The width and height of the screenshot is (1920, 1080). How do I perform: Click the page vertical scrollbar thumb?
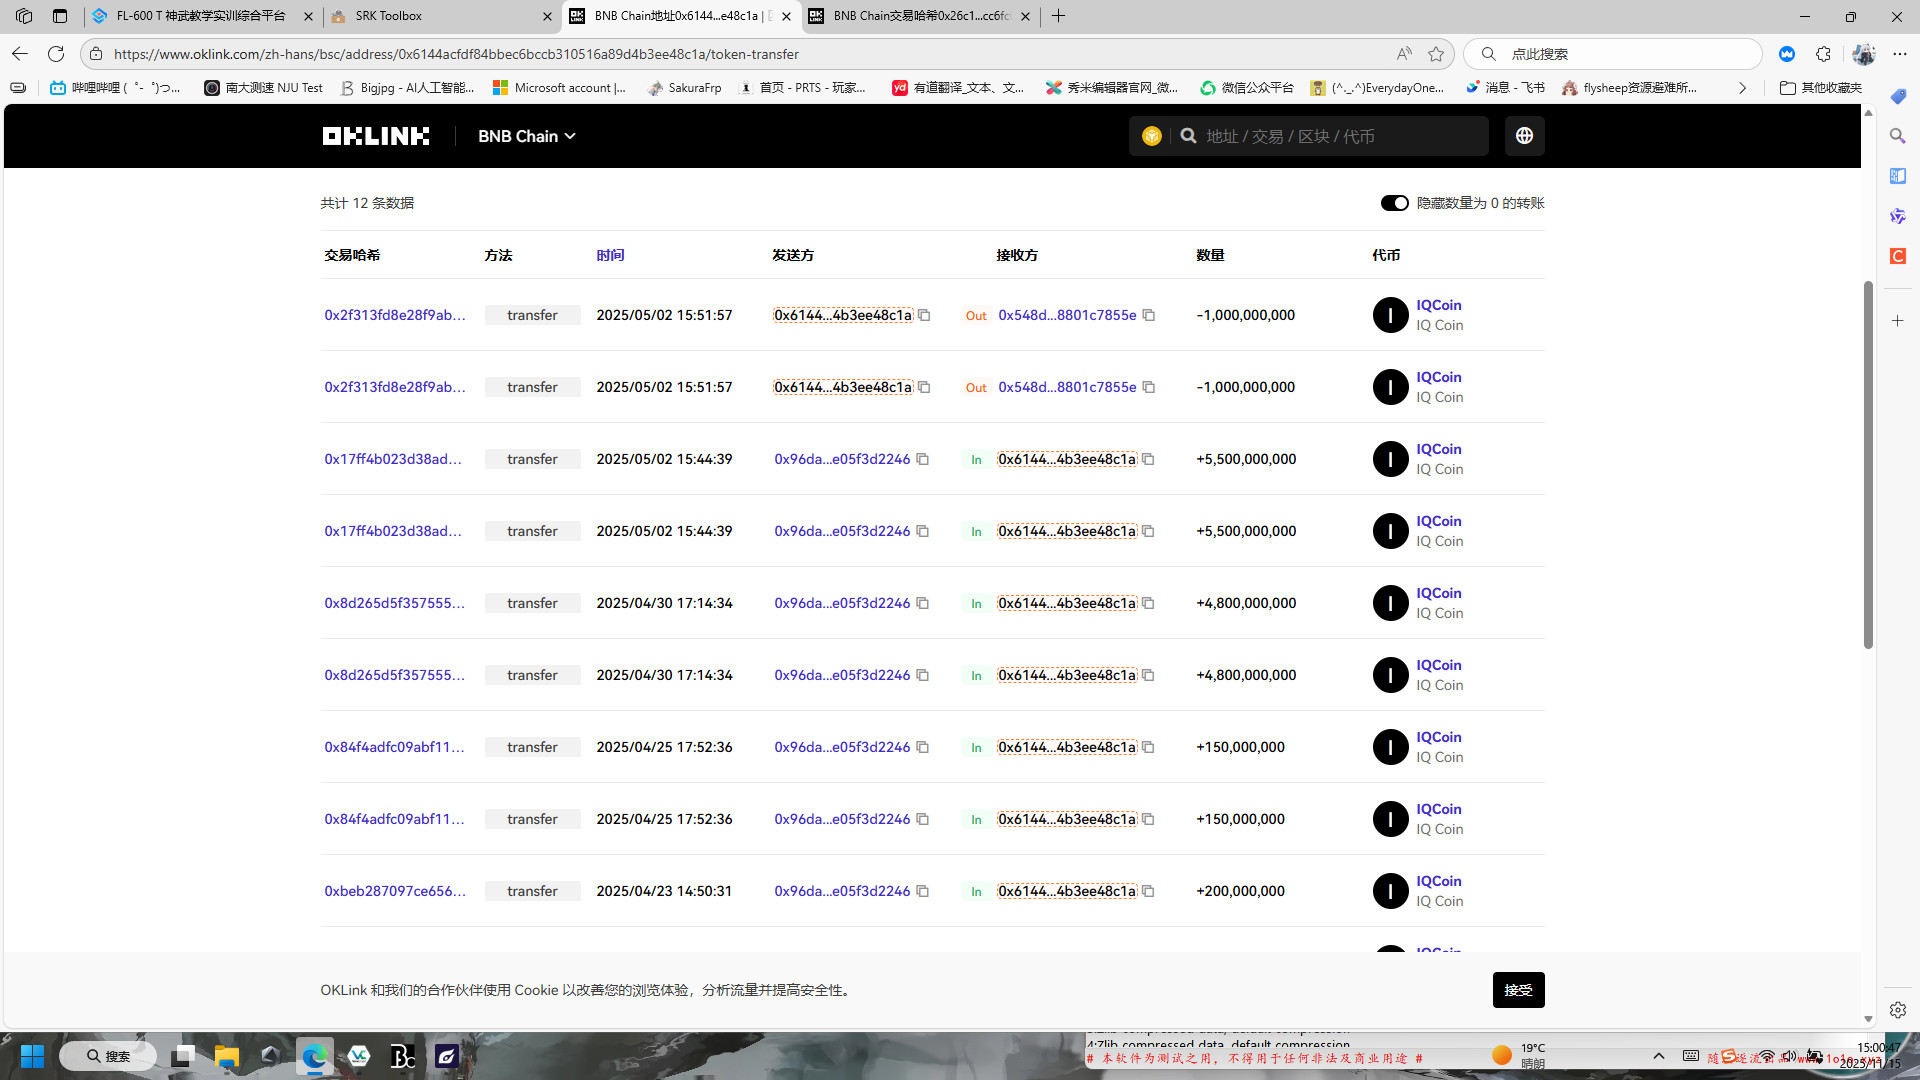pyautogui.click(x=1867, y=465)
